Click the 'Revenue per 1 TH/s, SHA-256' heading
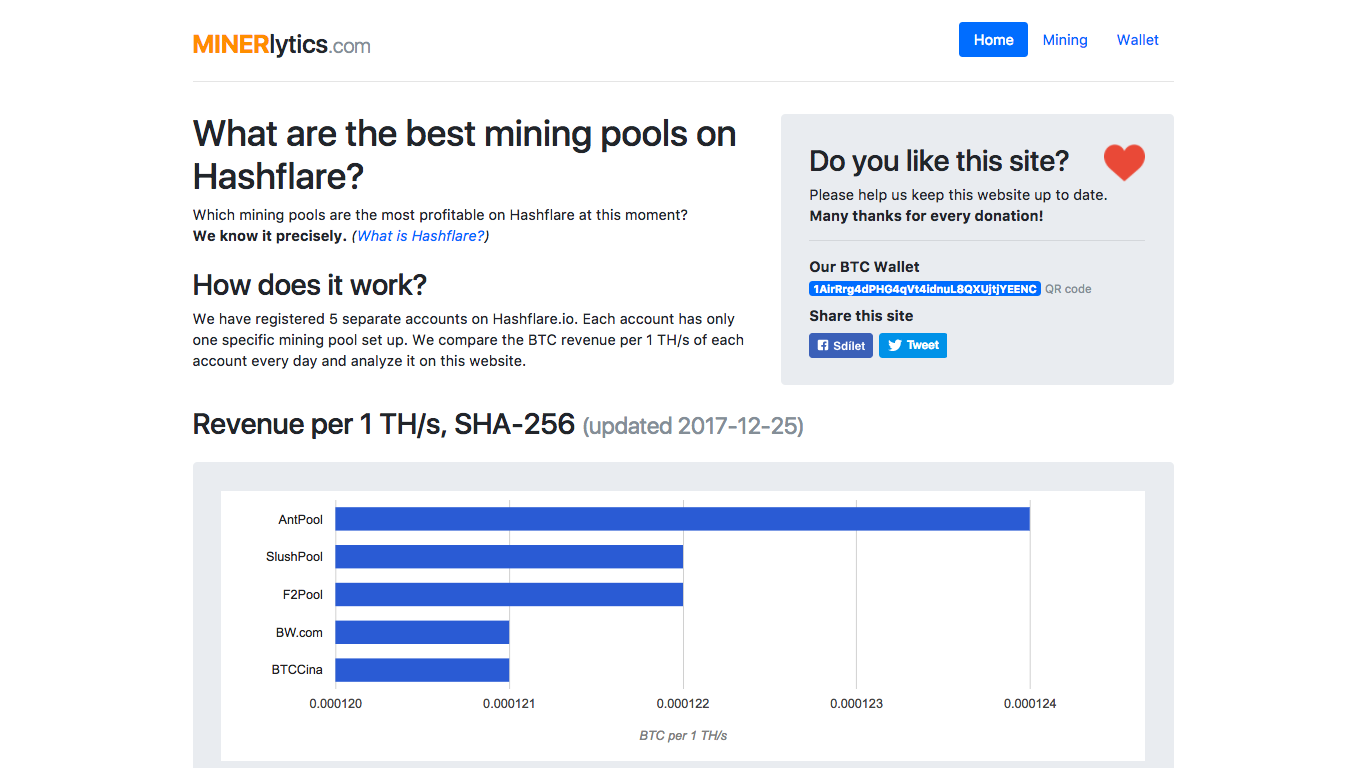 [x=384, y=424]
